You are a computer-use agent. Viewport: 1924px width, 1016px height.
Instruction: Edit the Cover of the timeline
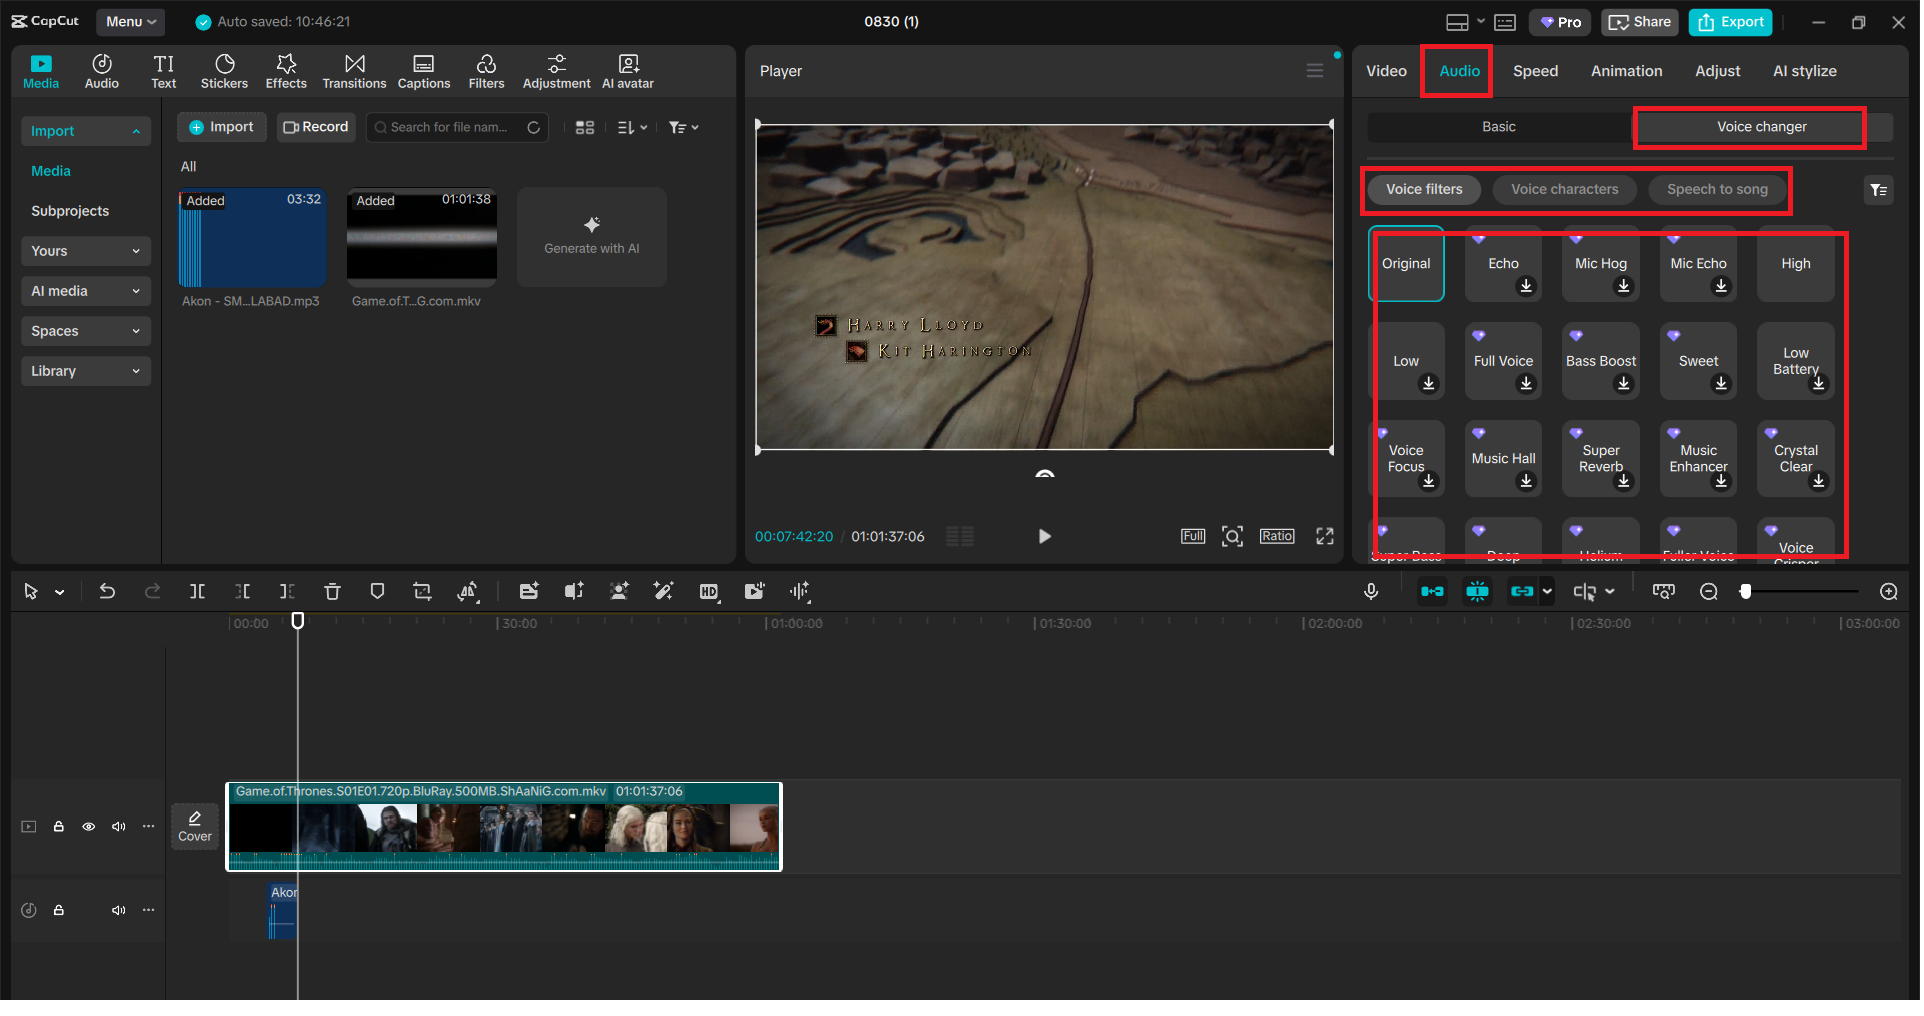[x=195, y=827]
